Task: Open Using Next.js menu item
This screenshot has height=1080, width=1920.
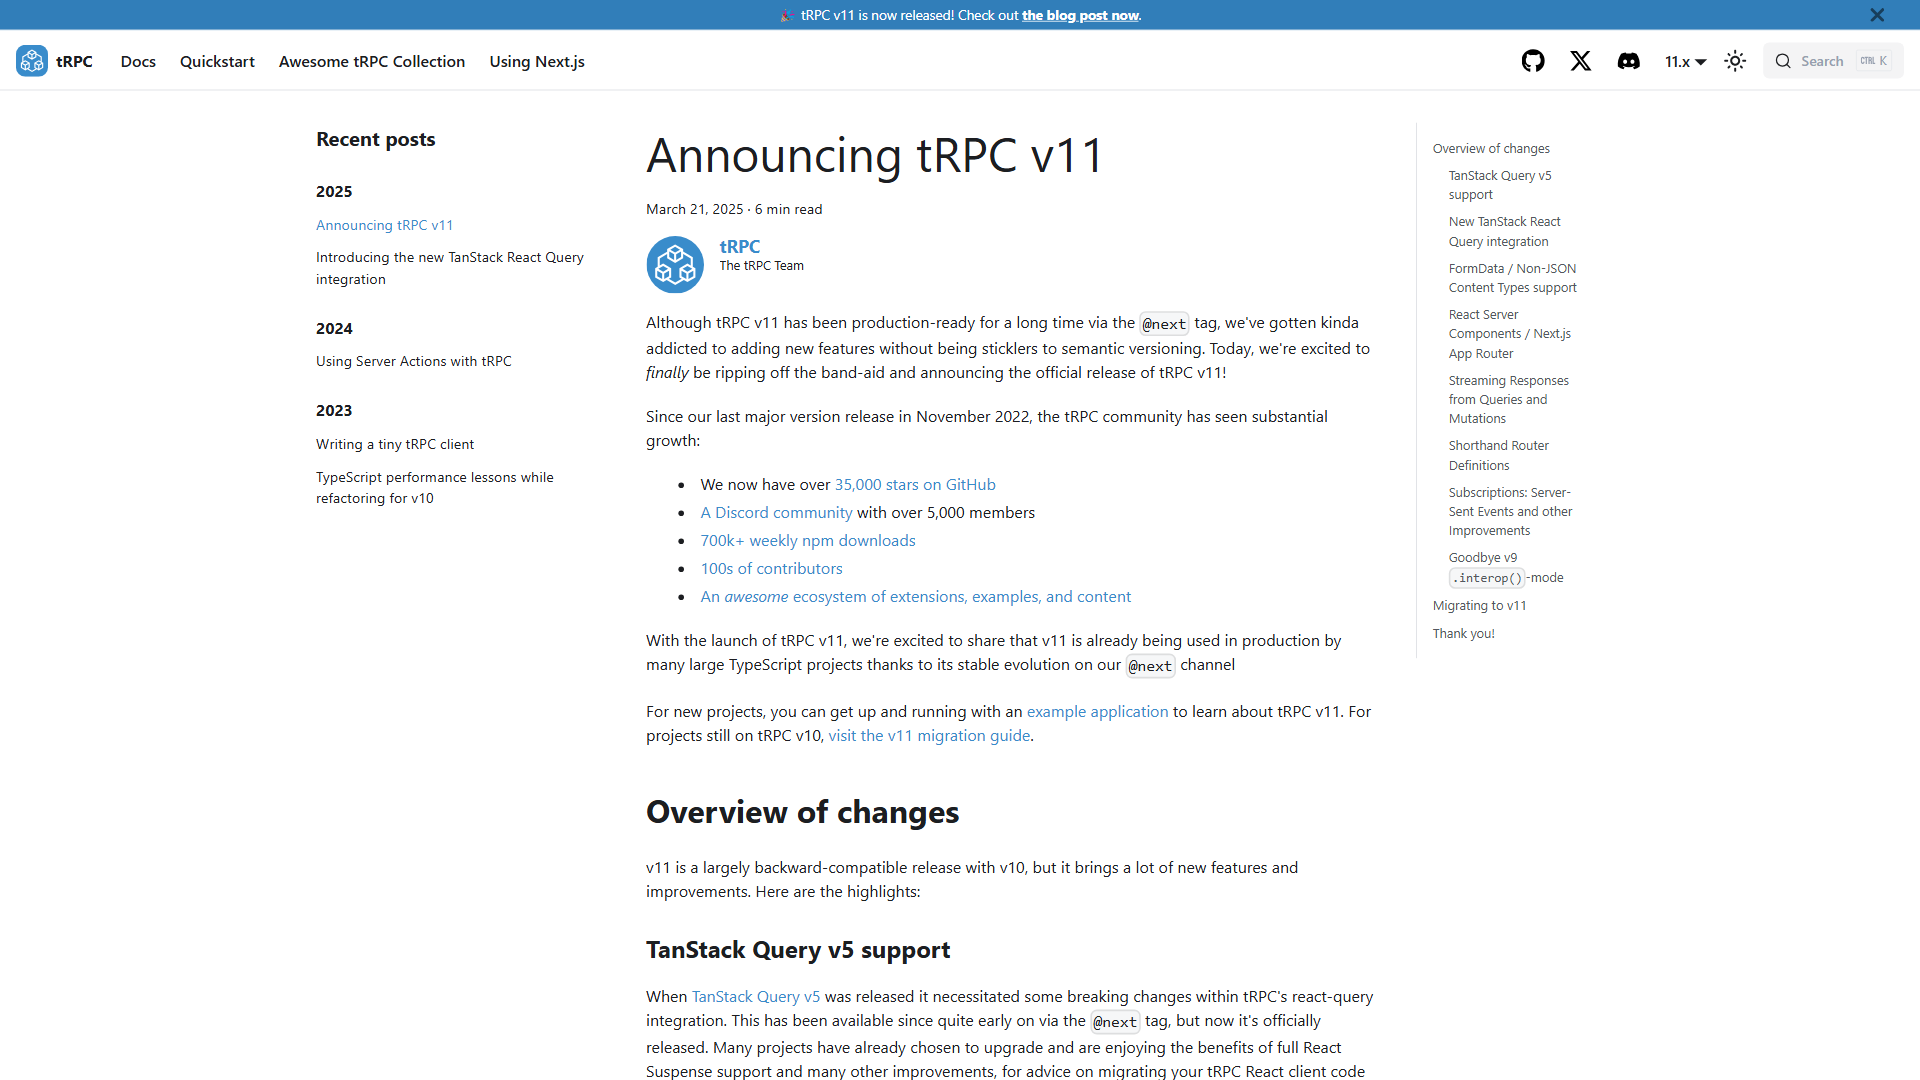Action: click(x=537, y=61)
